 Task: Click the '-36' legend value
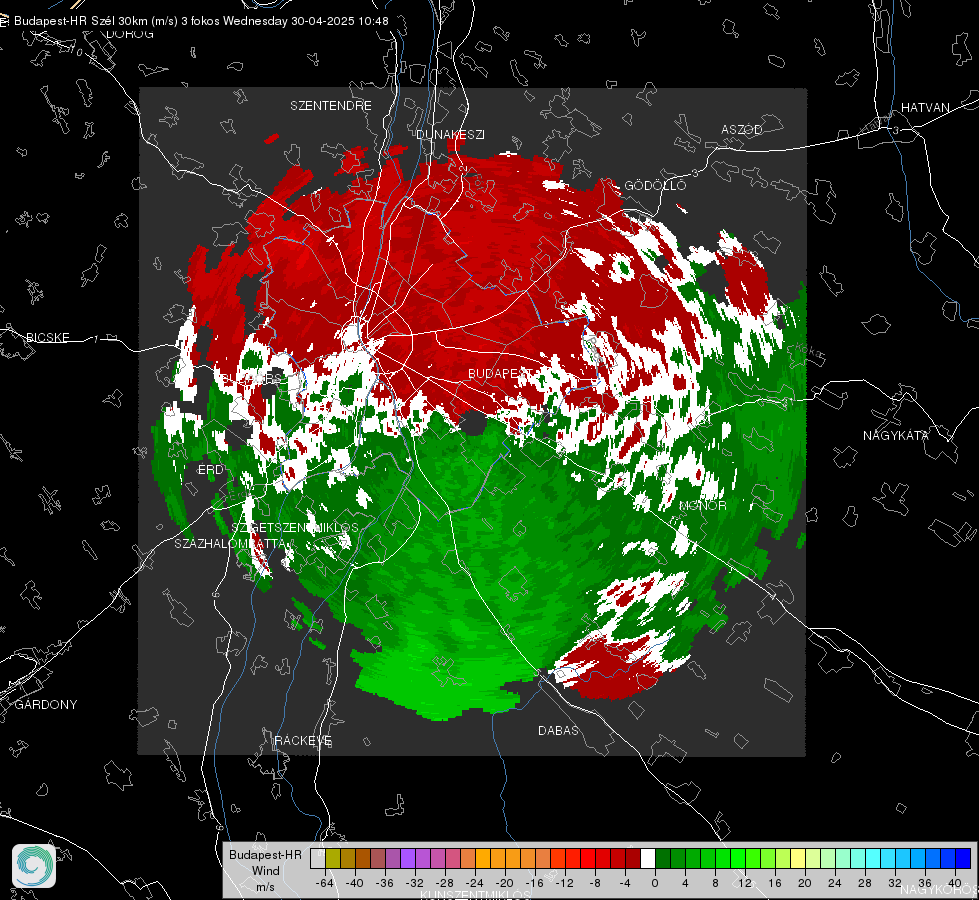[385, 883]
